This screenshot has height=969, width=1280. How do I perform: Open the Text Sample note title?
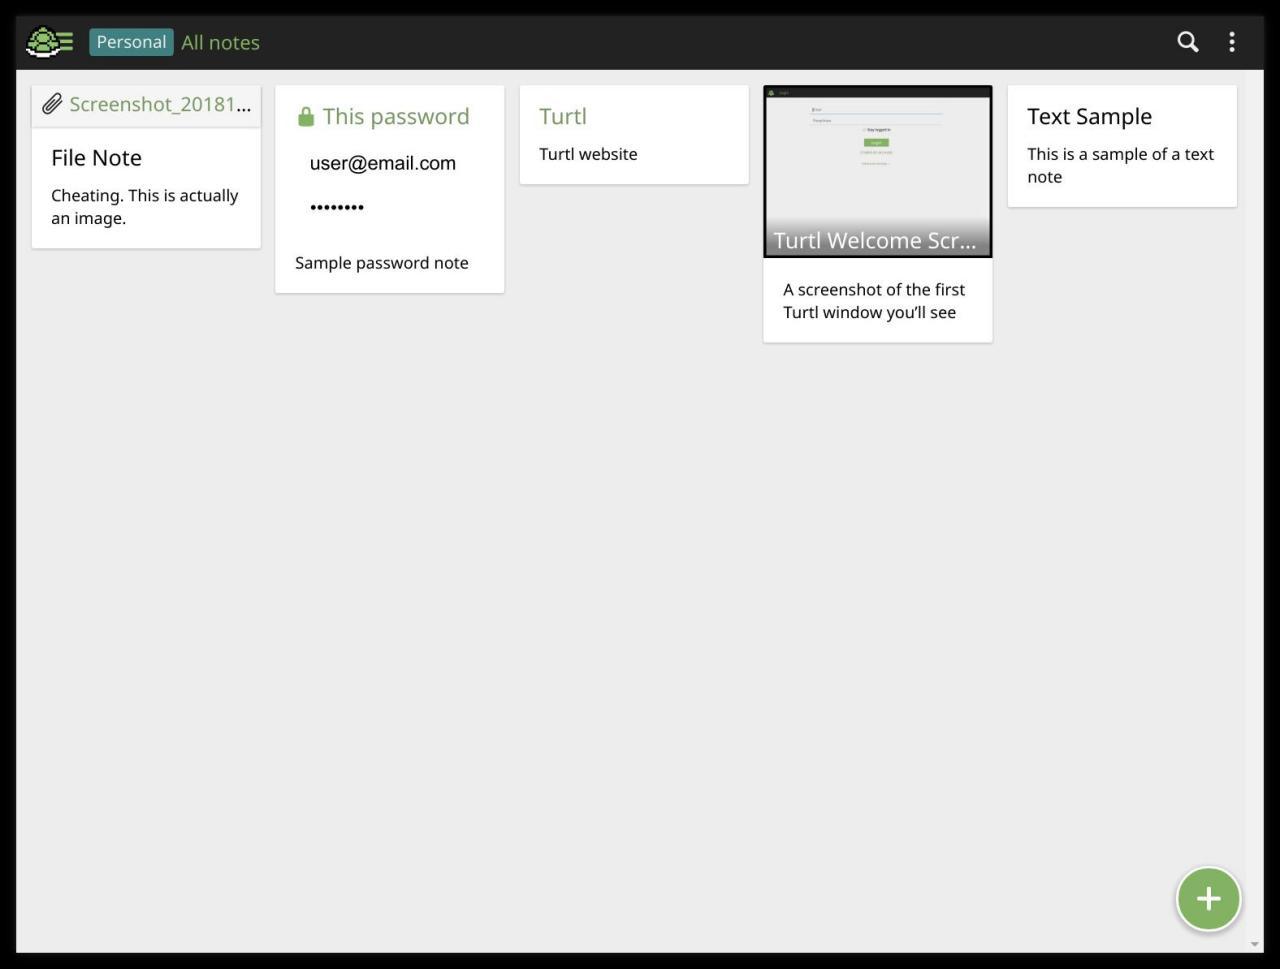tap(1090, 116)
